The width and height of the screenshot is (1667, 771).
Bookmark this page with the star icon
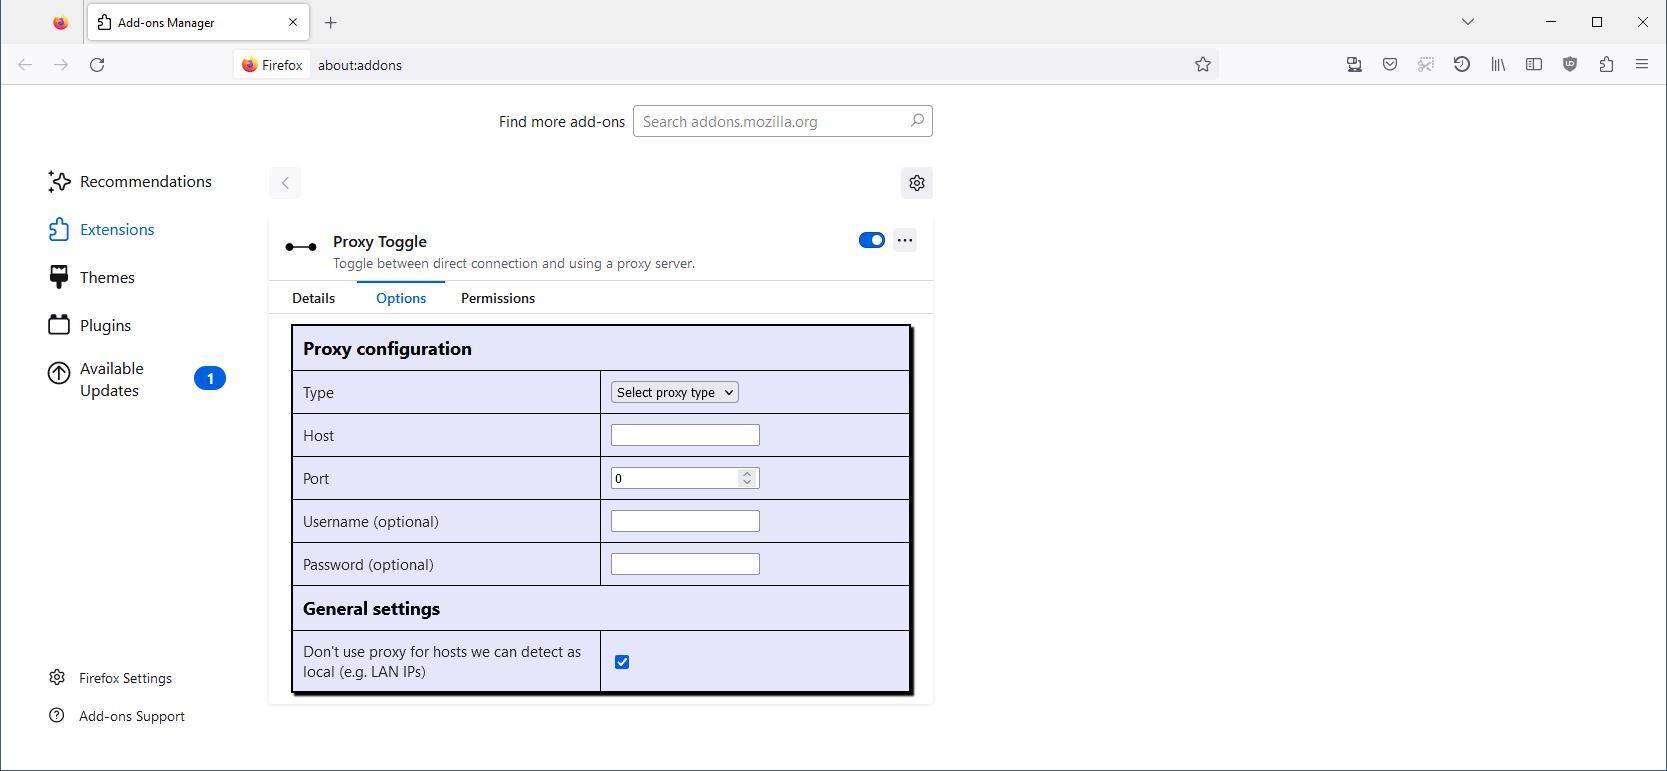click(x=1203, y=65)
